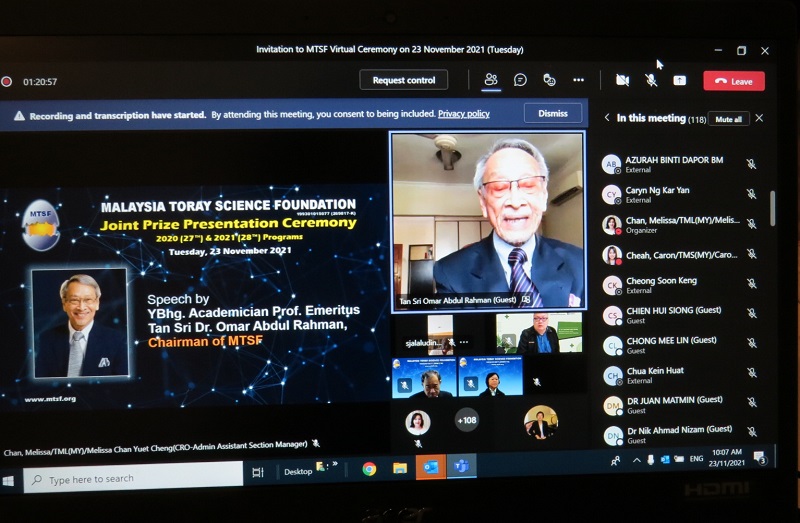800x523 pixels.
Task: Open the Privacy policy link
Action: [x=464, y=114]
